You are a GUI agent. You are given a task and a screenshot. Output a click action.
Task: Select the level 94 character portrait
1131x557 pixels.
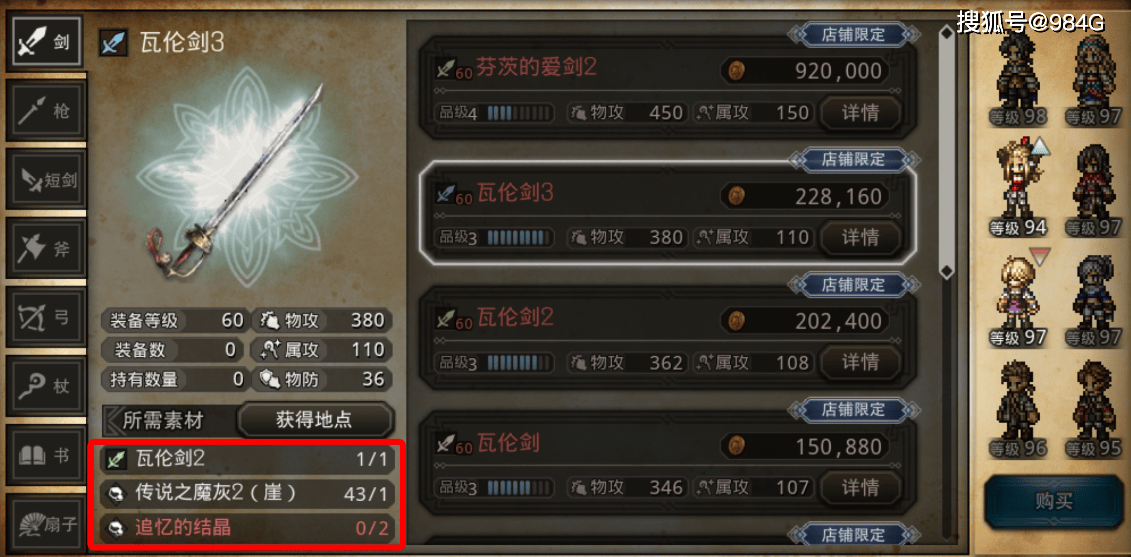tap(1018, 188)
